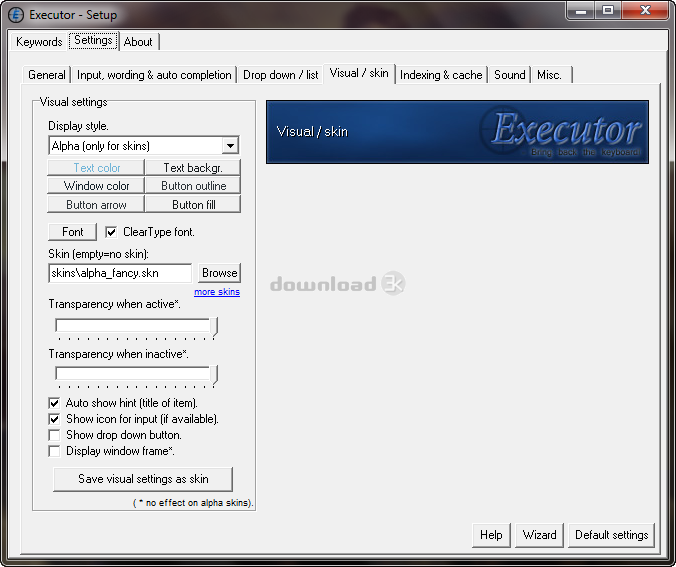Browse for a skin file
This screenshot has width=676, height=567.
(x=219, y=273)
